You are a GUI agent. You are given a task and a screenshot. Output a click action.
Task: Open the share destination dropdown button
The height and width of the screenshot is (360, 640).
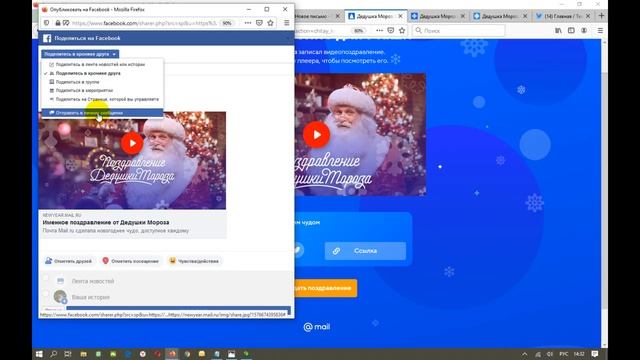pyautogui.click(x=80, y=54)
